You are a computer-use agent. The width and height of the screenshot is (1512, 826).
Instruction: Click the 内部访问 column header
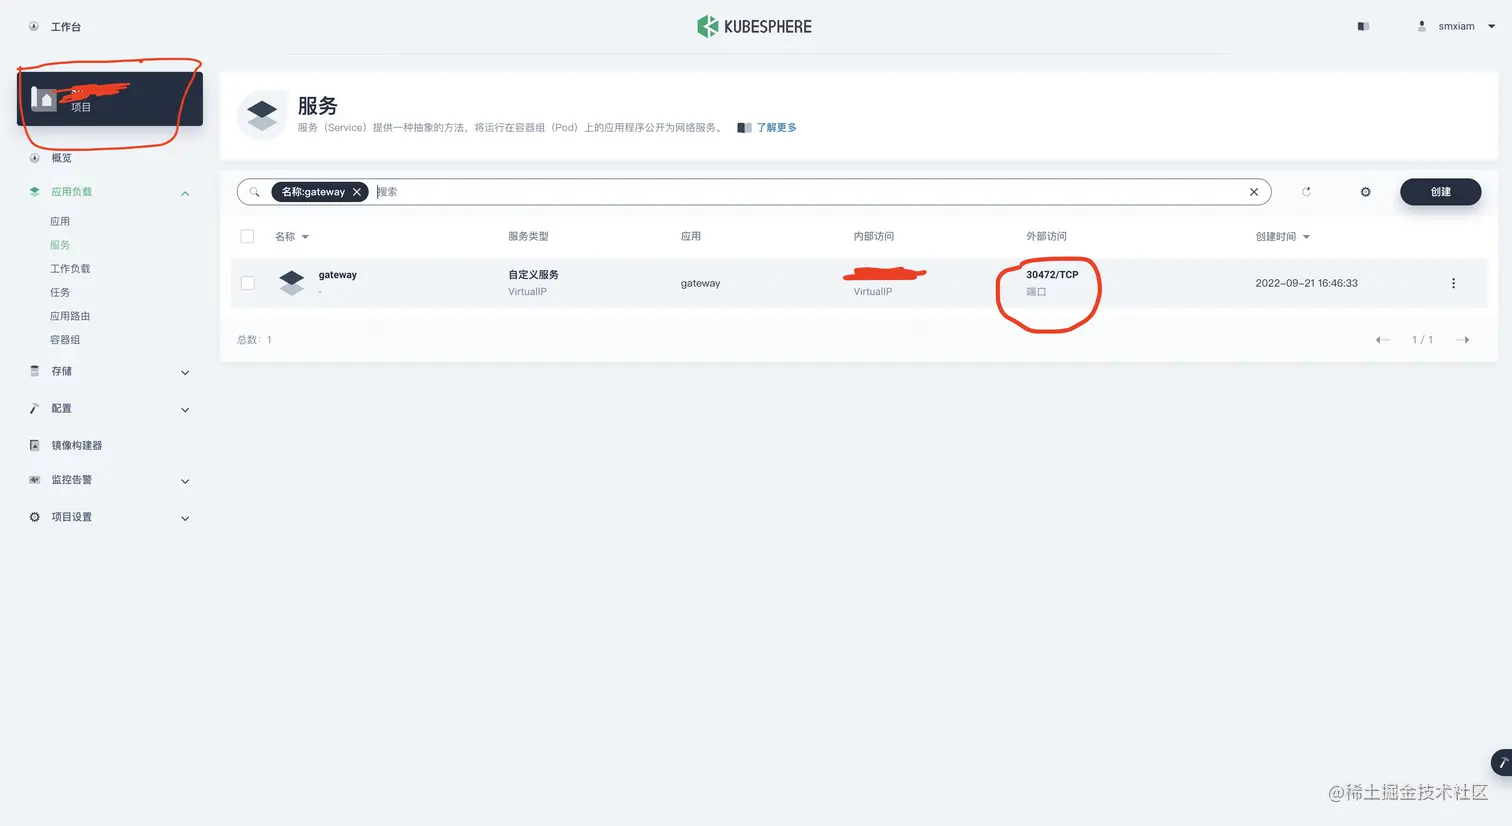pyautogui.click(x=873, y=237)
